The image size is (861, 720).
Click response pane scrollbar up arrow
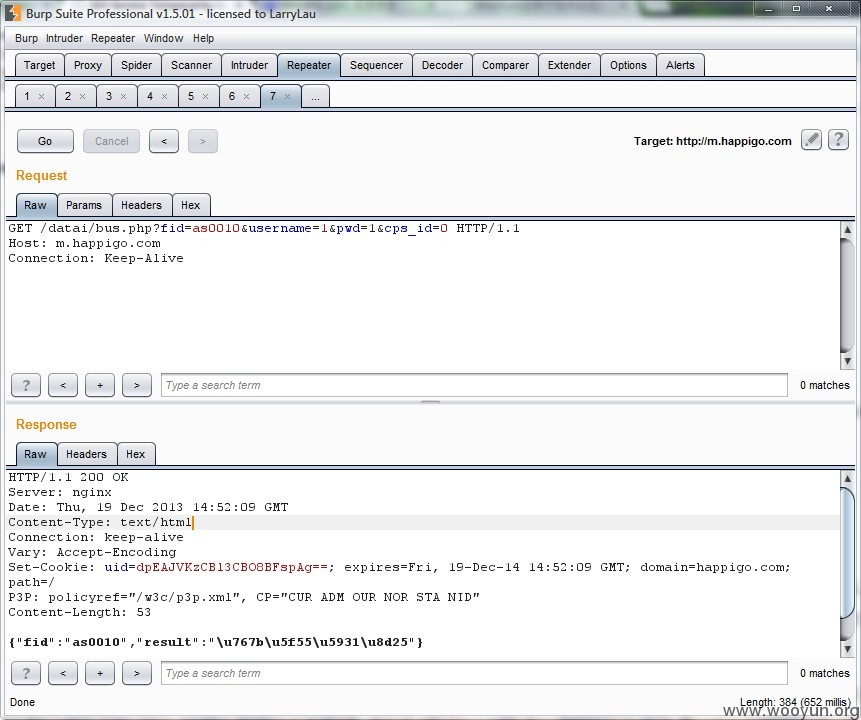point(847,478)
